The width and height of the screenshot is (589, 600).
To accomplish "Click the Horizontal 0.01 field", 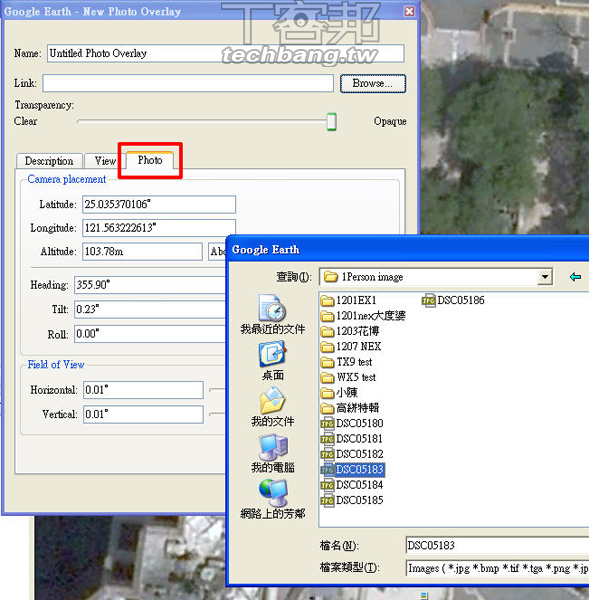I will 143,390.
